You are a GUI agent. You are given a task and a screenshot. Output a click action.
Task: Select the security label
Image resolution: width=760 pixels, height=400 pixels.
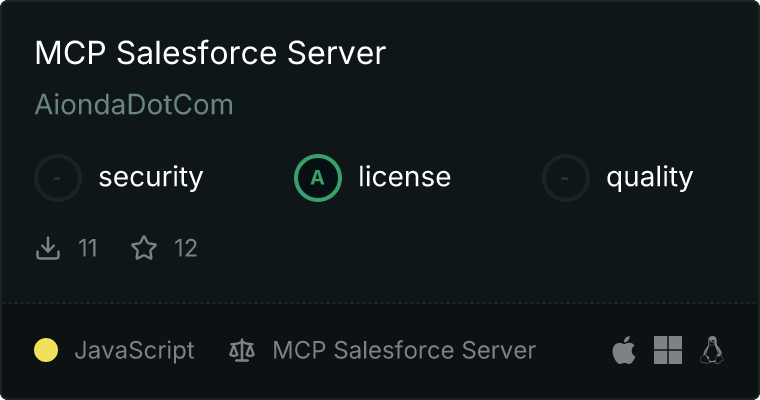[150, 178]
